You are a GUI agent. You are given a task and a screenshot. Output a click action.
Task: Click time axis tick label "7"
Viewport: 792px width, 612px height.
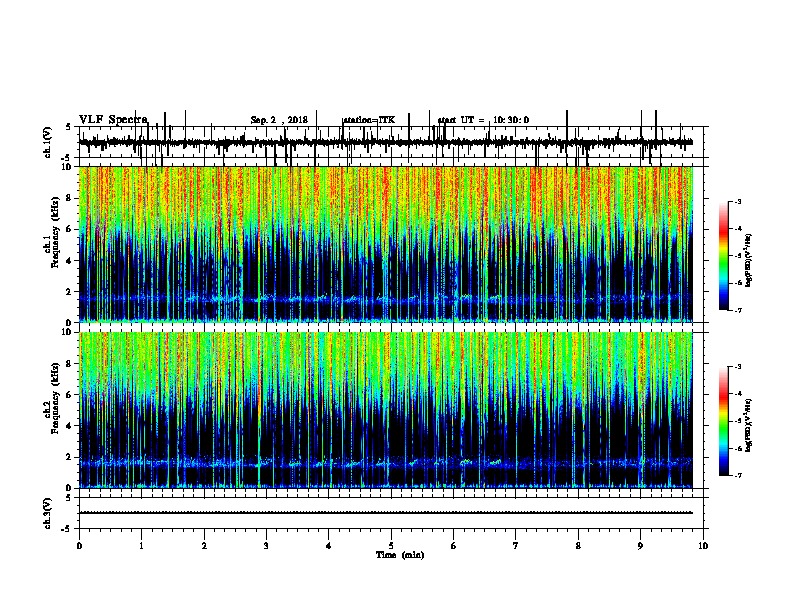pos(516,546)
